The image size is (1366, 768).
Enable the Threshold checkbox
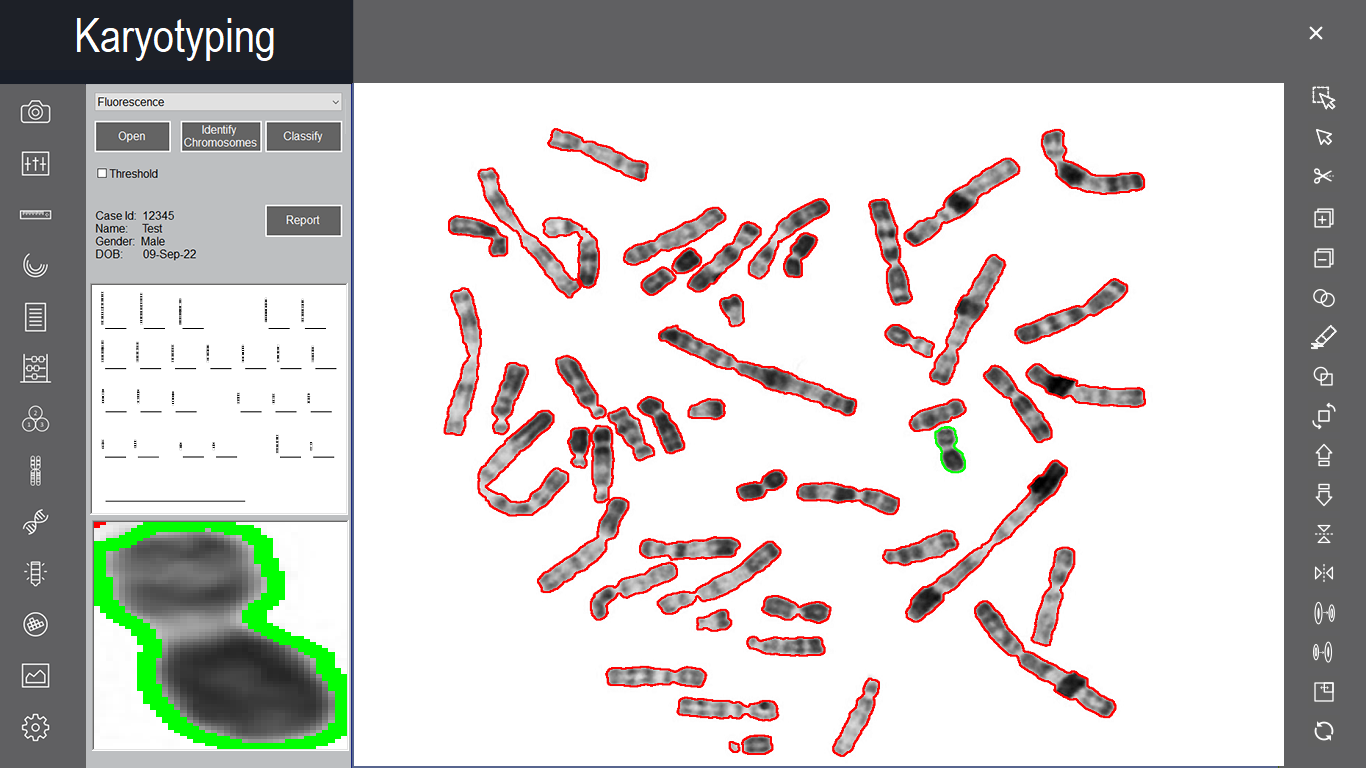point(102,173)
